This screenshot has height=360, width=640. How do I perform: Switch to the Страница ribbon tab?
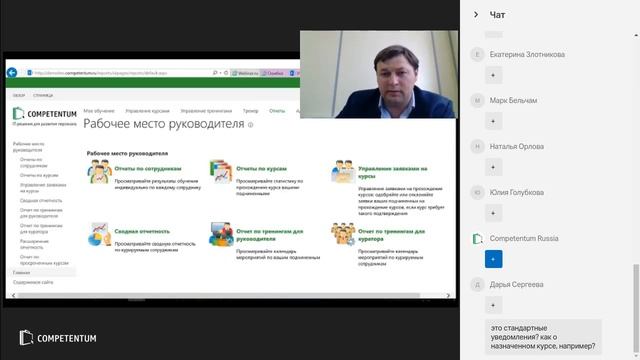pos(43,95)
